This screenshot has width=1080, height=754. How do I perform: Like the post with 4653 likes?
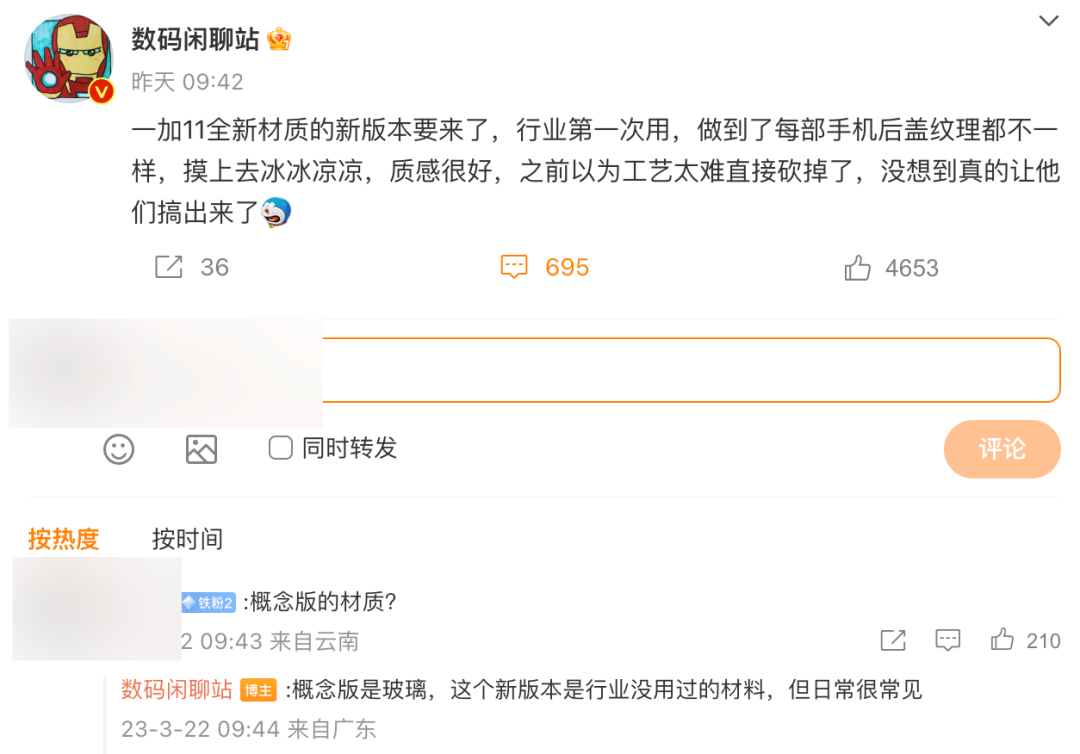tap(857, 268)
